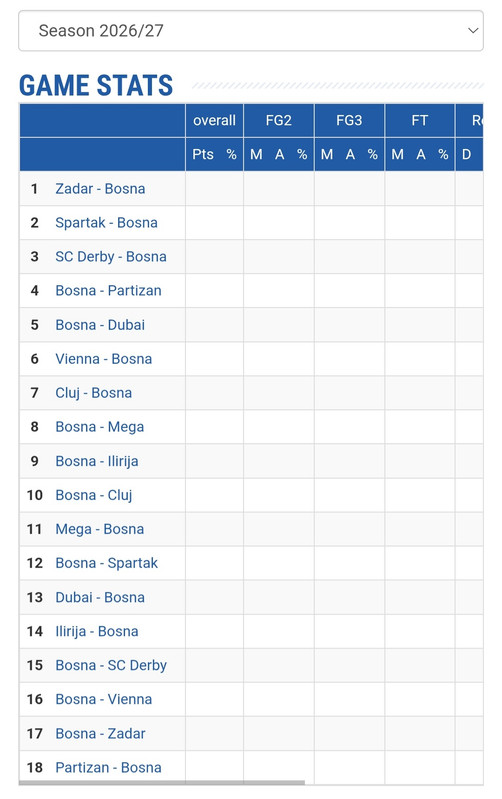Open the Bosna - Mega game

pyautogui.click(x=100, y=427)
